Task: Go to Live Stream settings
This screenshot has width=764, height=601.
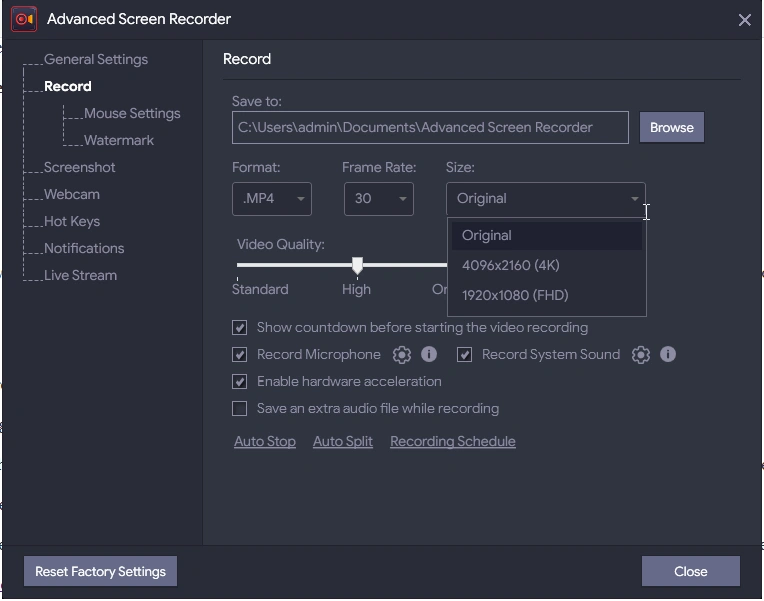Action: pyautogui.click(x=80, y=275)
